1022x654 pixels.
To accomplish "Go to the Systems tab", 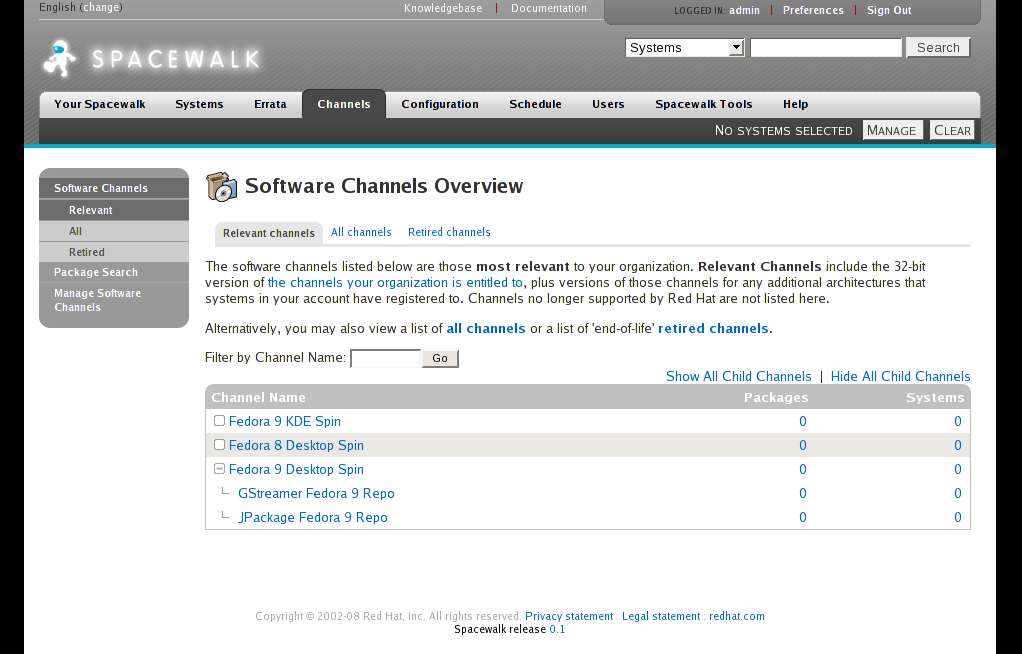I will (x=199, y=104).
